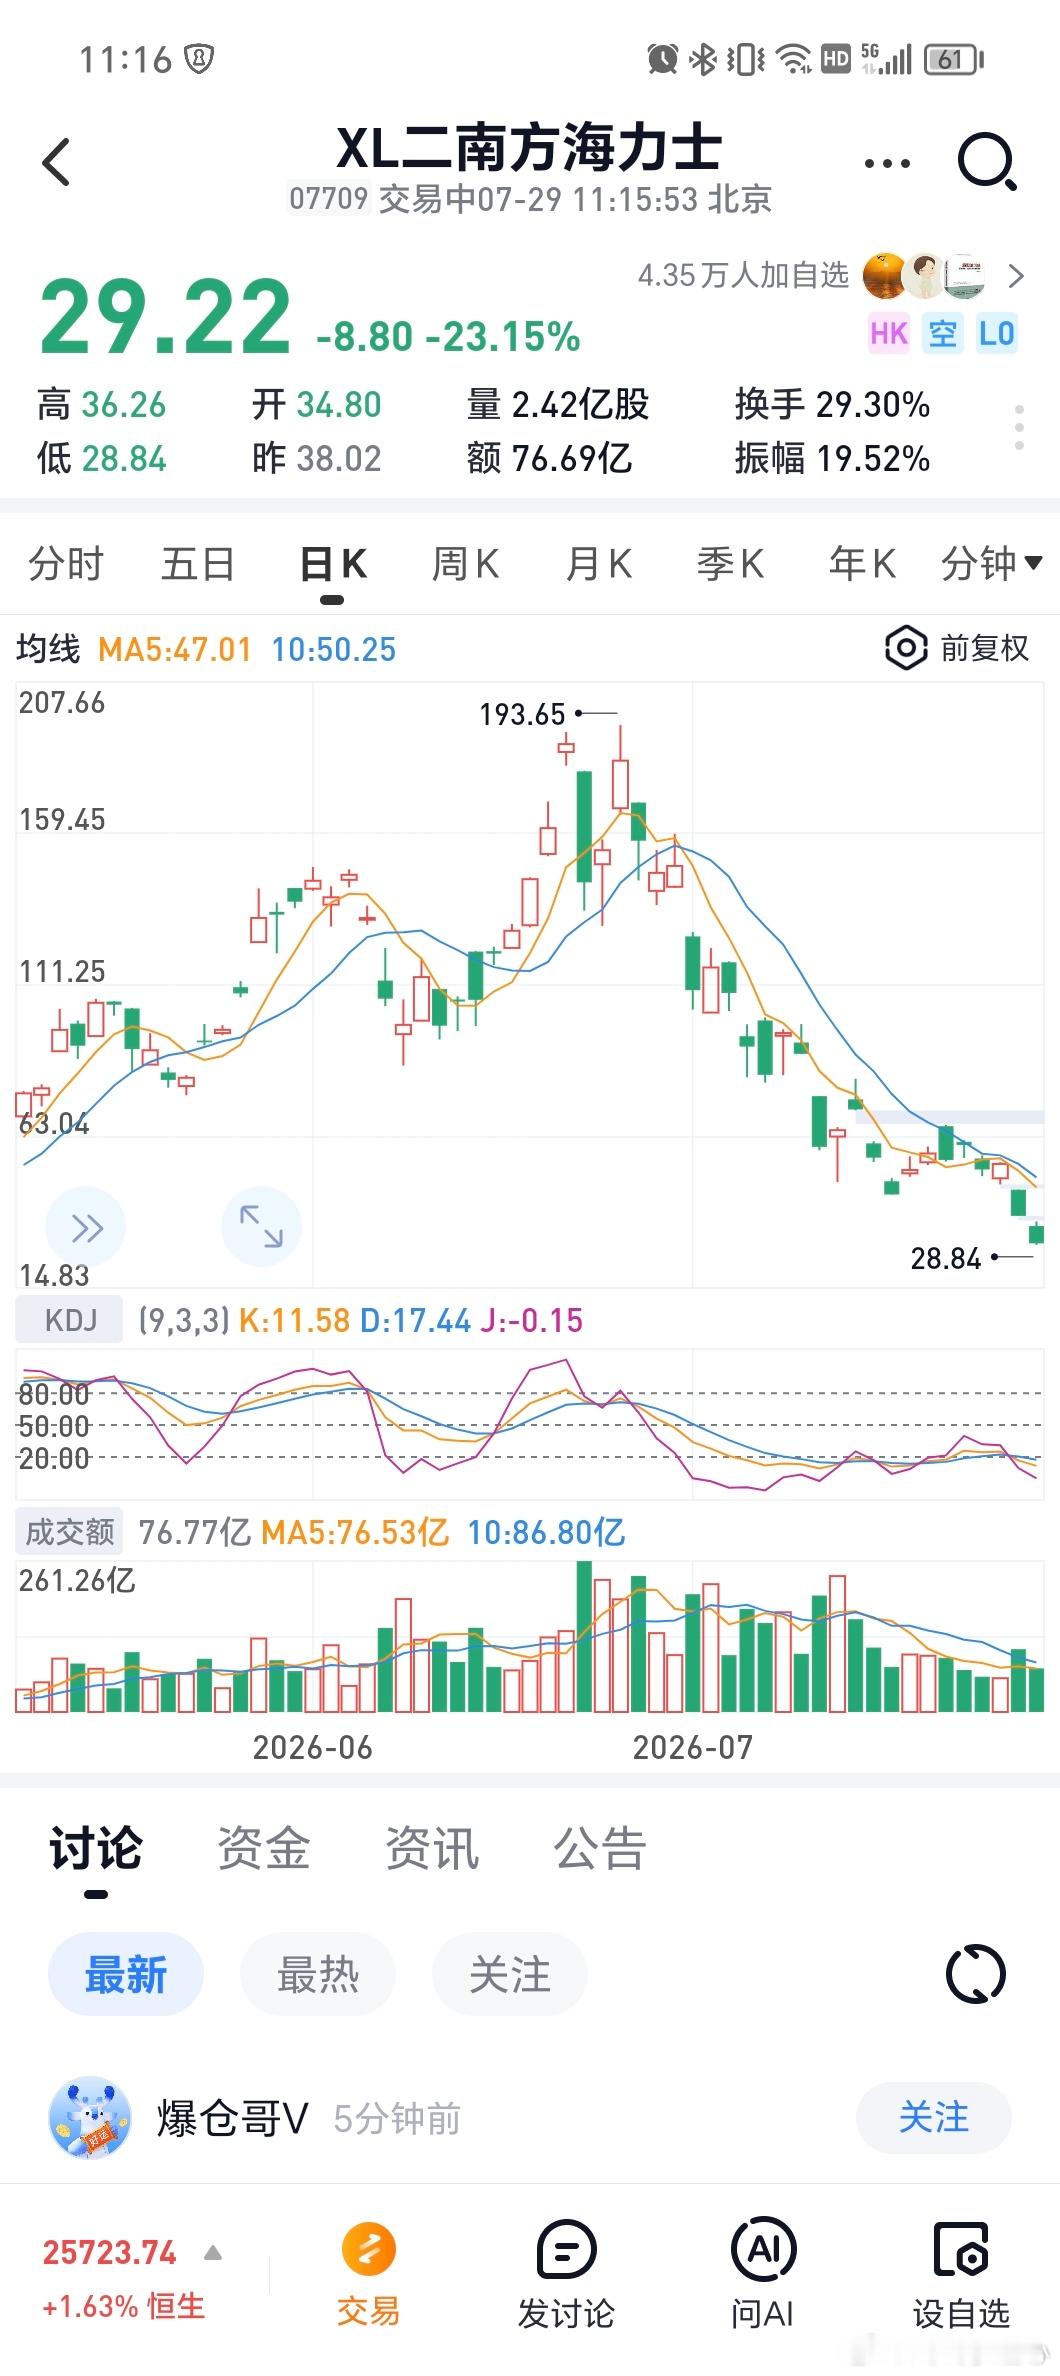This screenshot has width=1060, height=2376.
Task: Tap the double-arrow chart scroll button
Action: coord(86,1227)
